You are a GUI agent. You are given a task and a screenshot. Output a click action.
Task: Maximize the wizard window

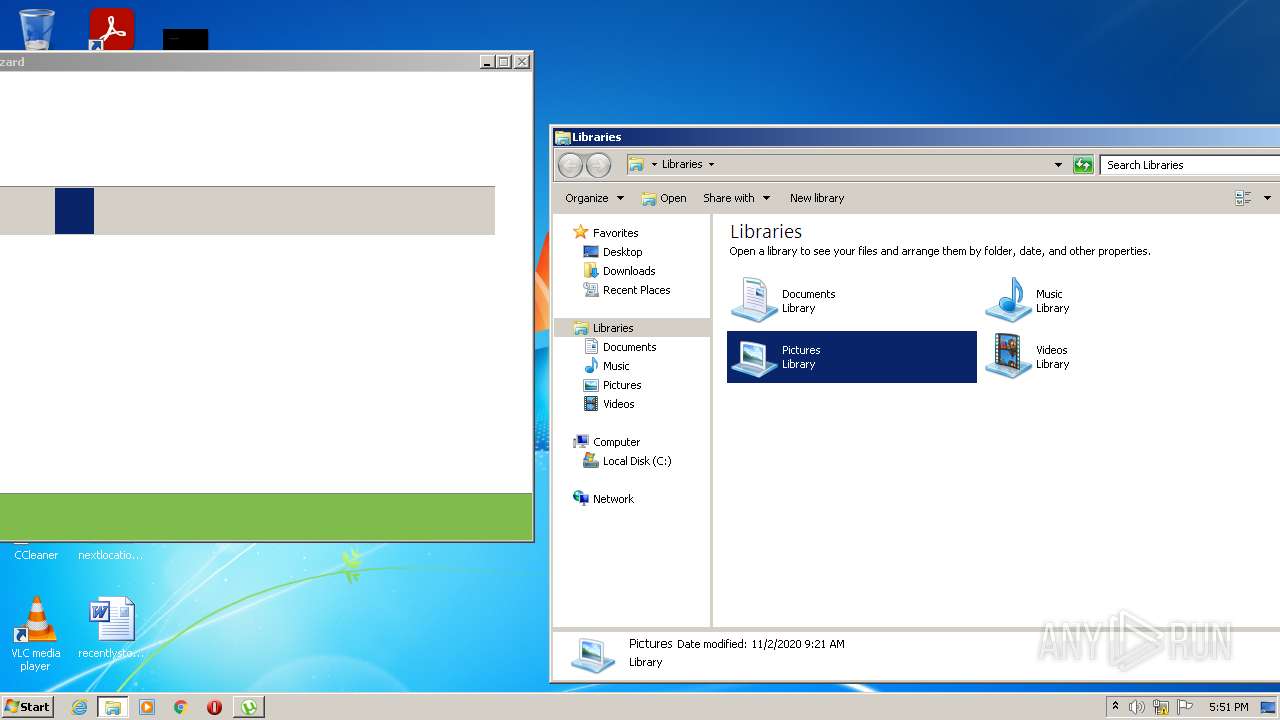pos(504,62)
